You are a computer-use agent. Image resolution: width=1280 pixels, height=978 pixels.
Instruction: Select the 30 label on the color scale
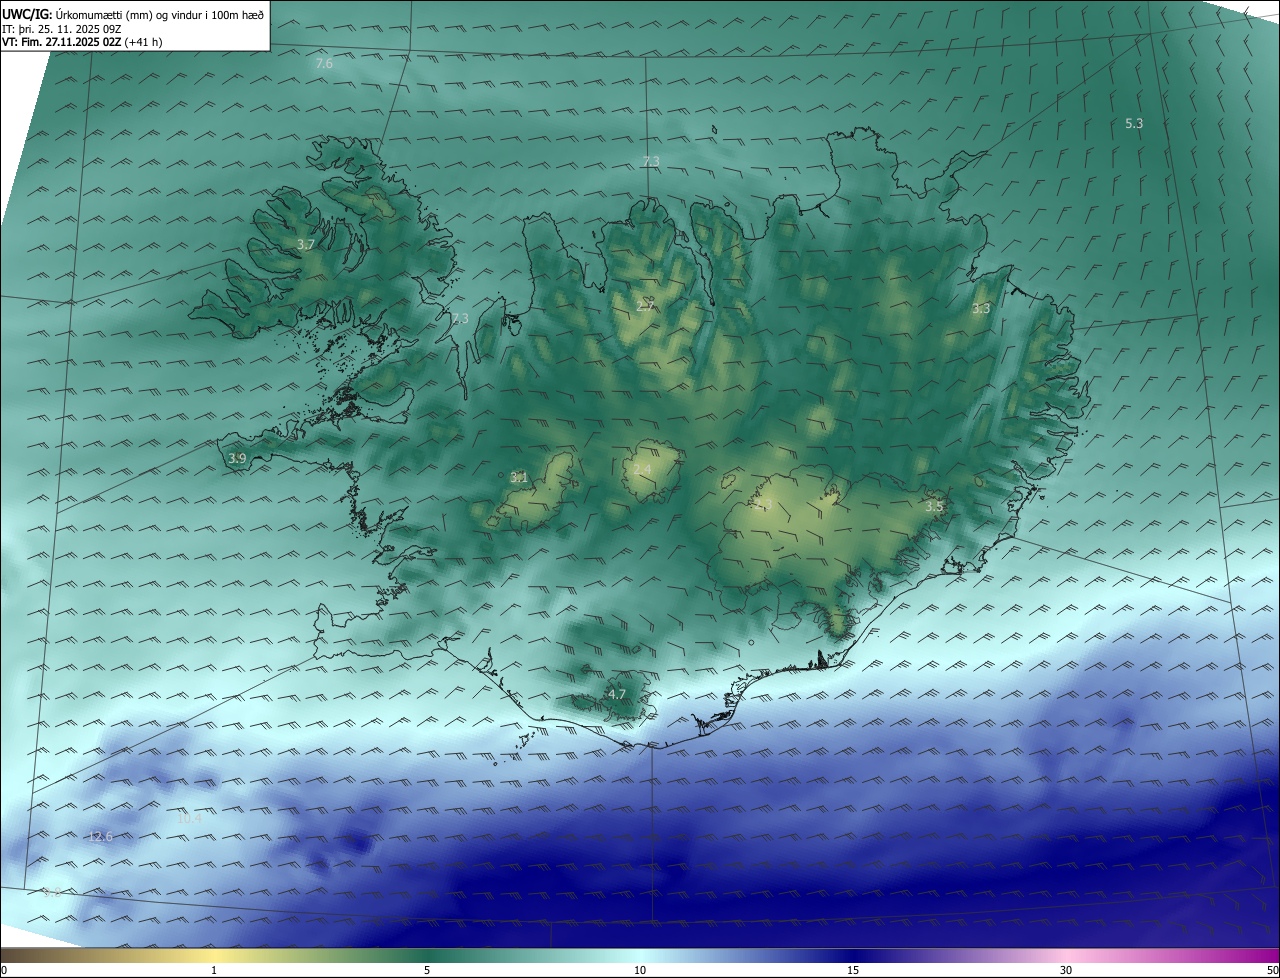1066,970
